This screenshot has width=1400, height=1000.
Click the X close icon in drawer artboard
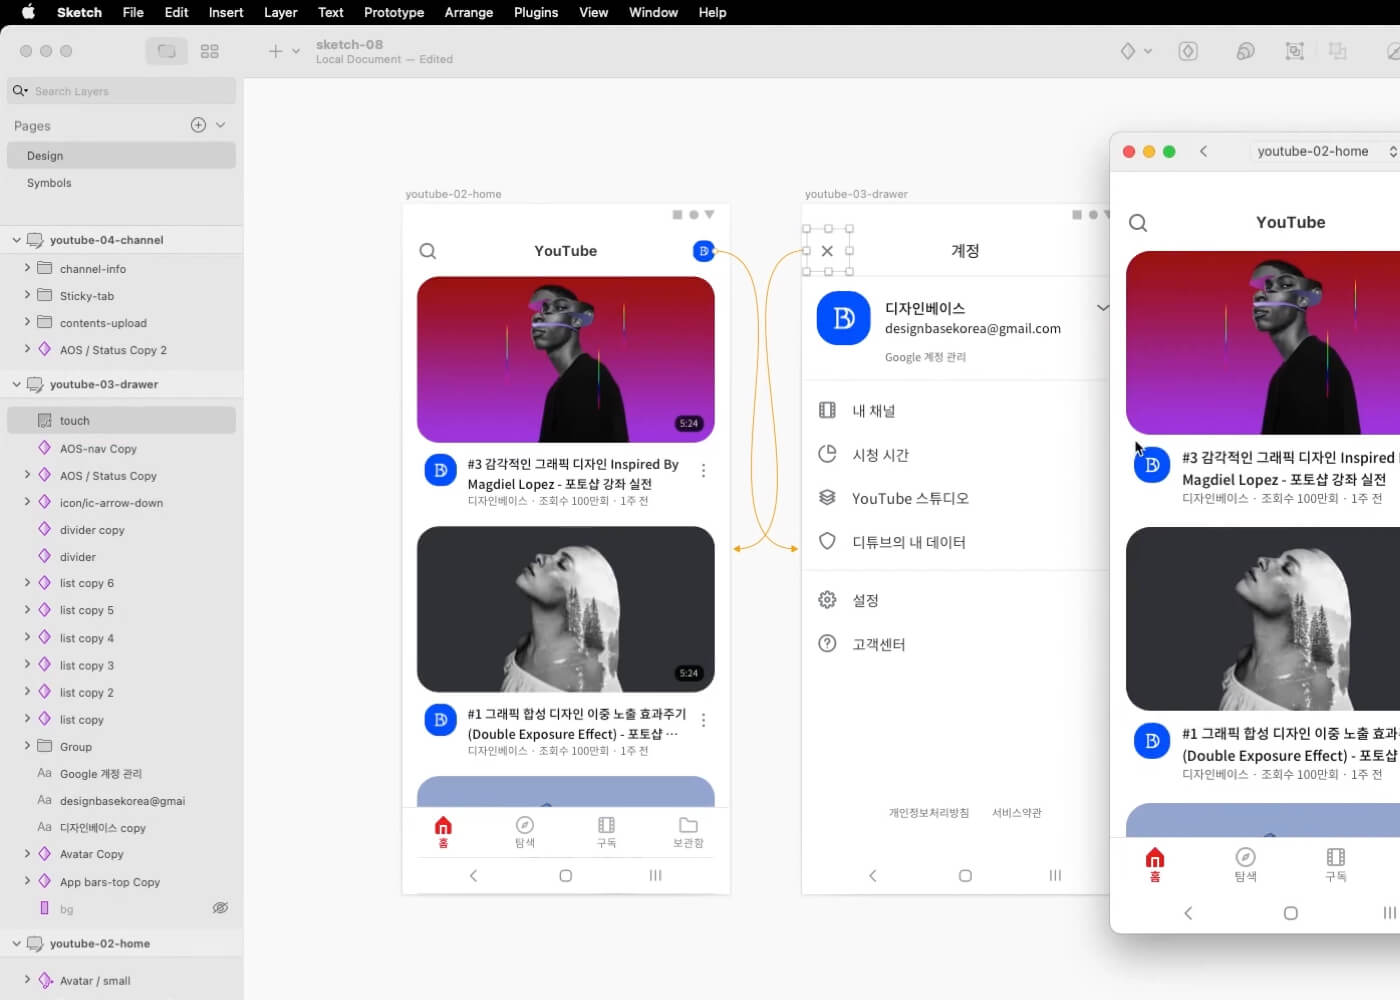click(827, 251)
